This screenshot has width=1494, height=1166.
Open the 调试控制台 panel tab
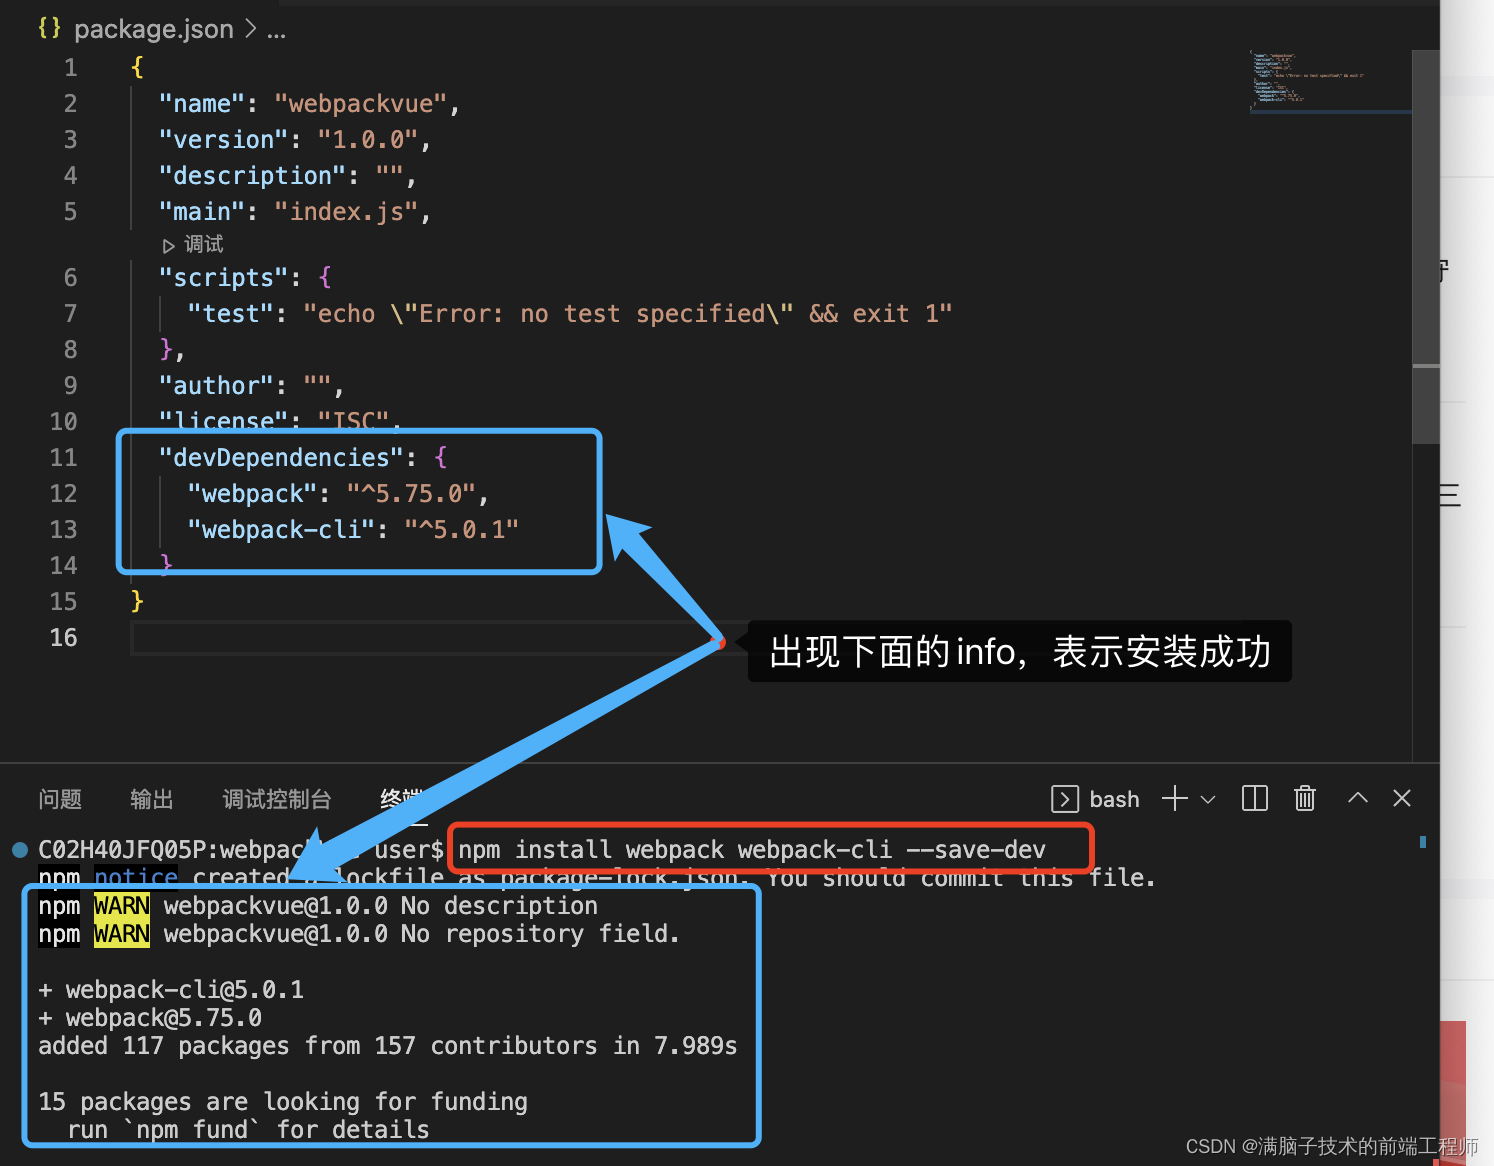click(x=277, y=799)
